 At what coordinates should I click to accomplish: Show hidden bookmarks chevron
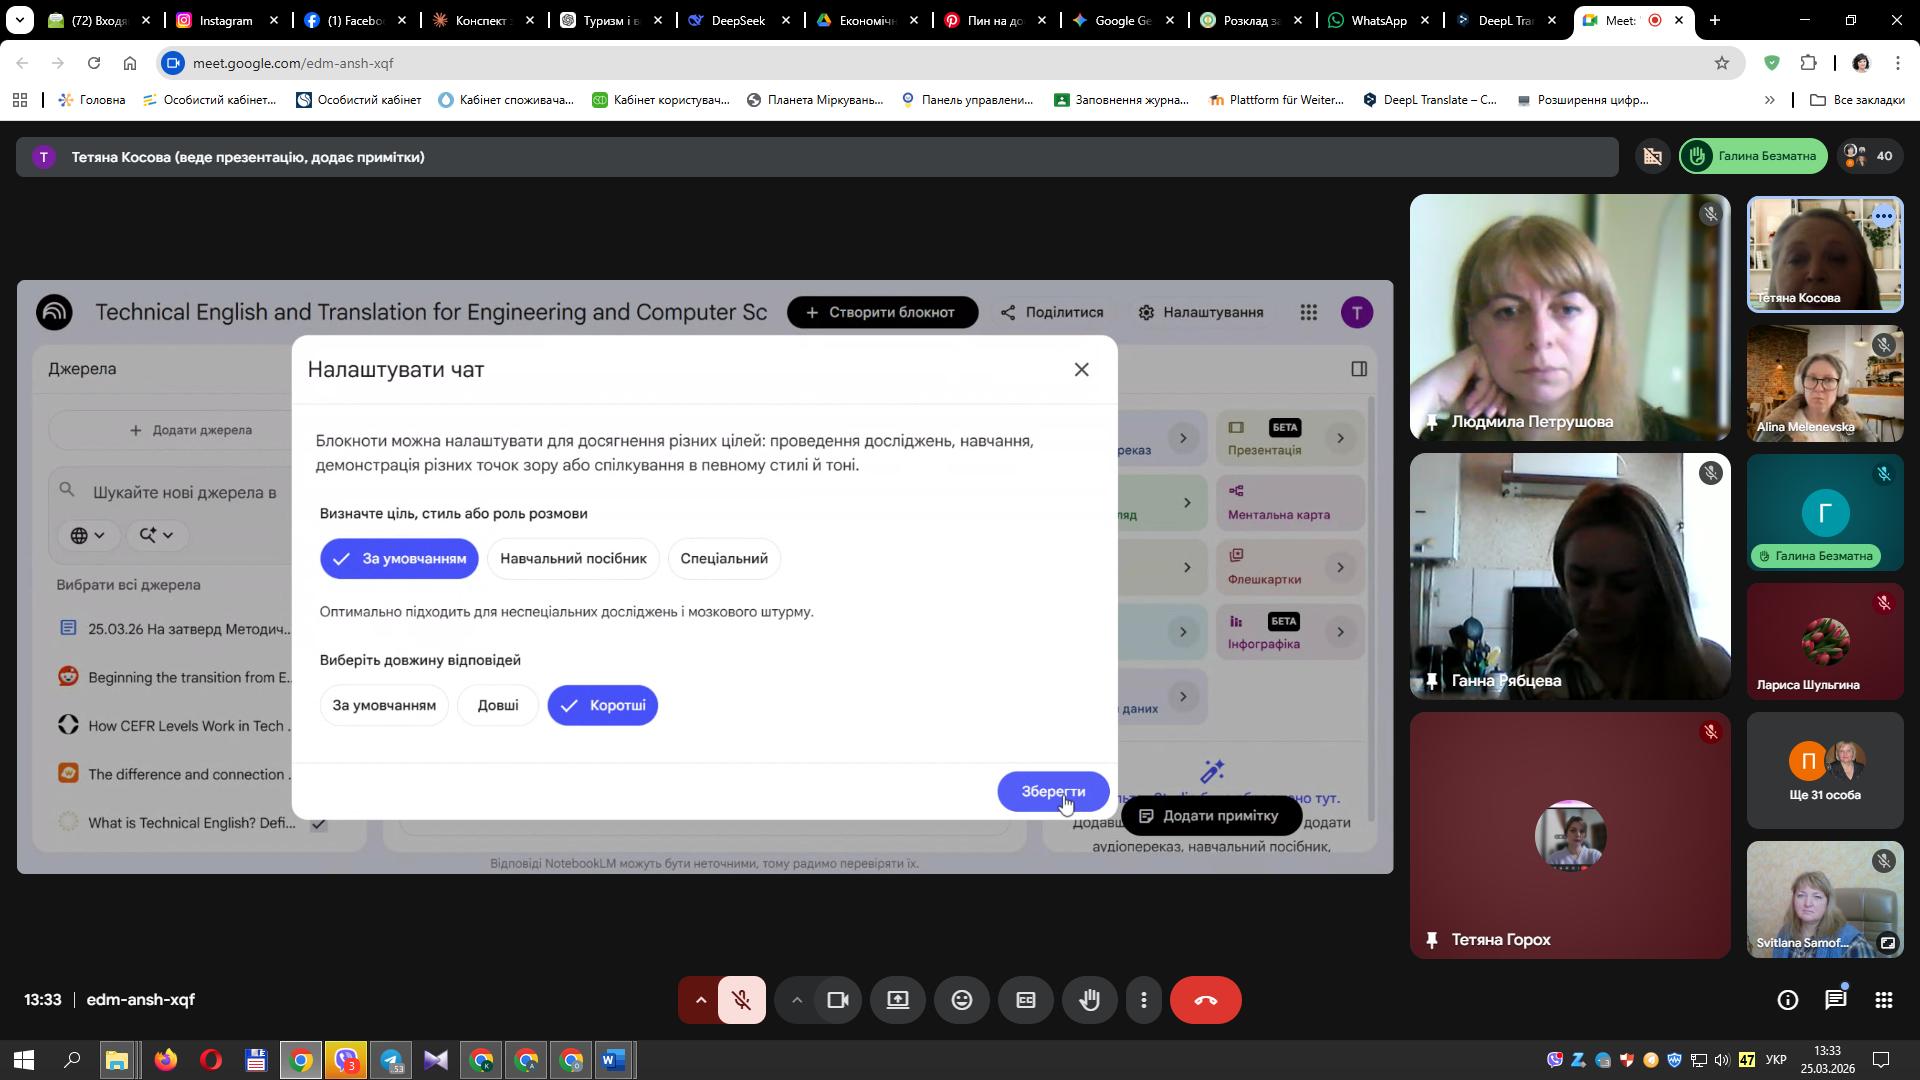pos(1769,100)
